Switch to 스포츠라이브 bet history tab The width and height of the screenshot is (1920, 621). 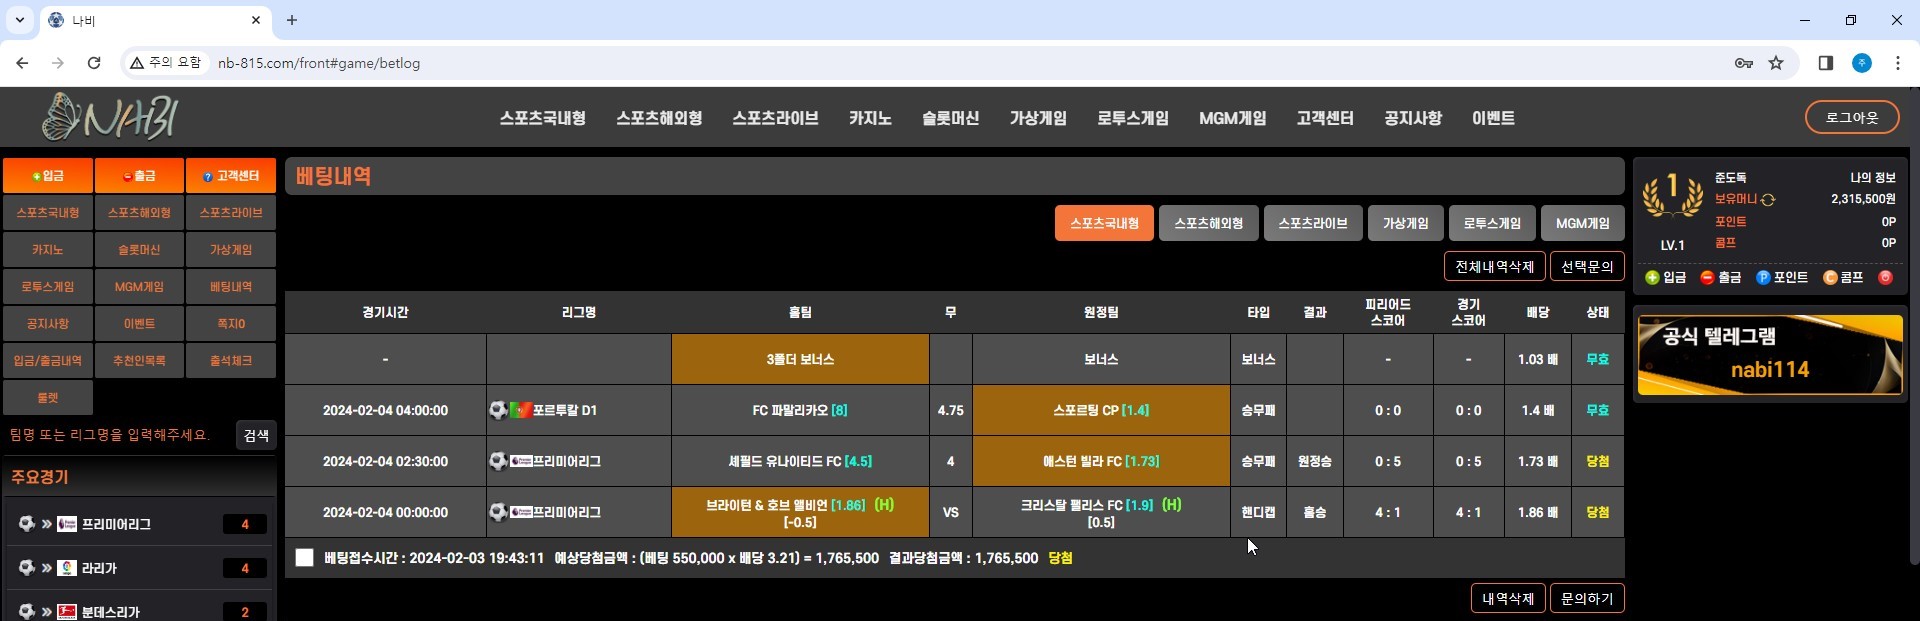pyautogui.click(x=1312, y=223)
